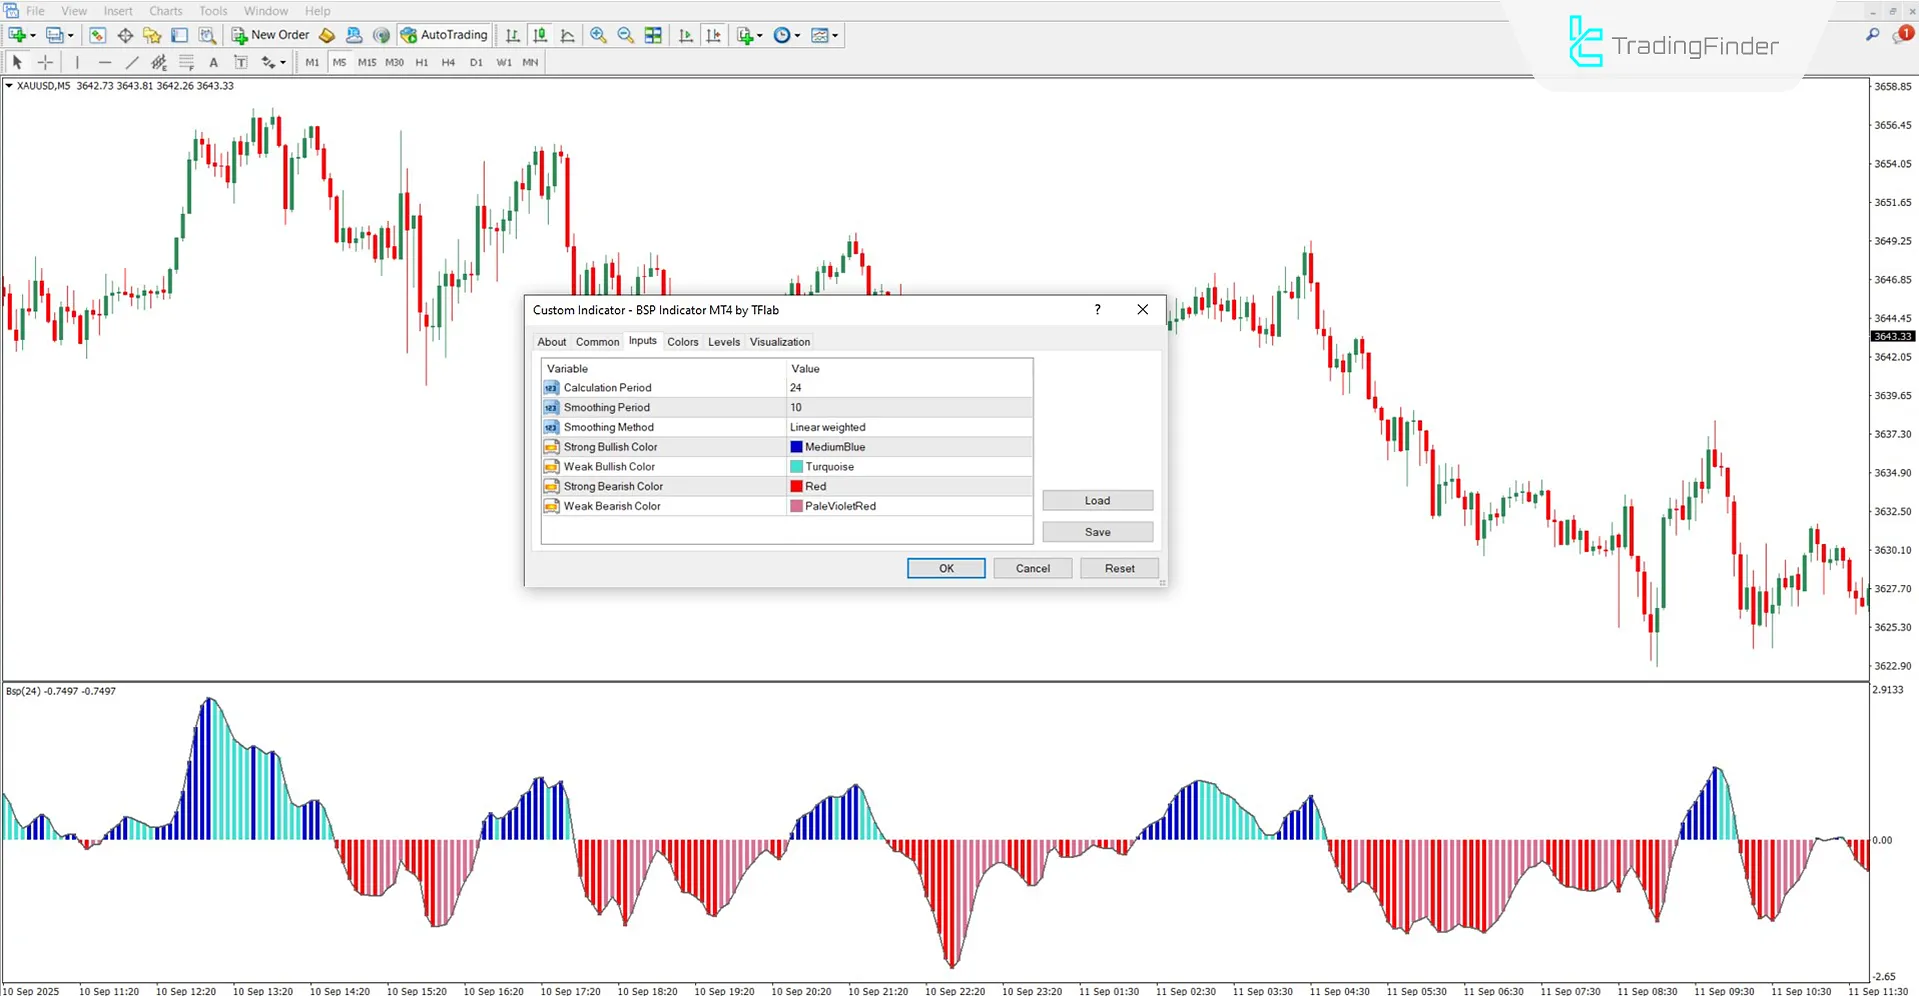1919x996 pixels.
Task: Click the Load button
Action: [1097, 500]
